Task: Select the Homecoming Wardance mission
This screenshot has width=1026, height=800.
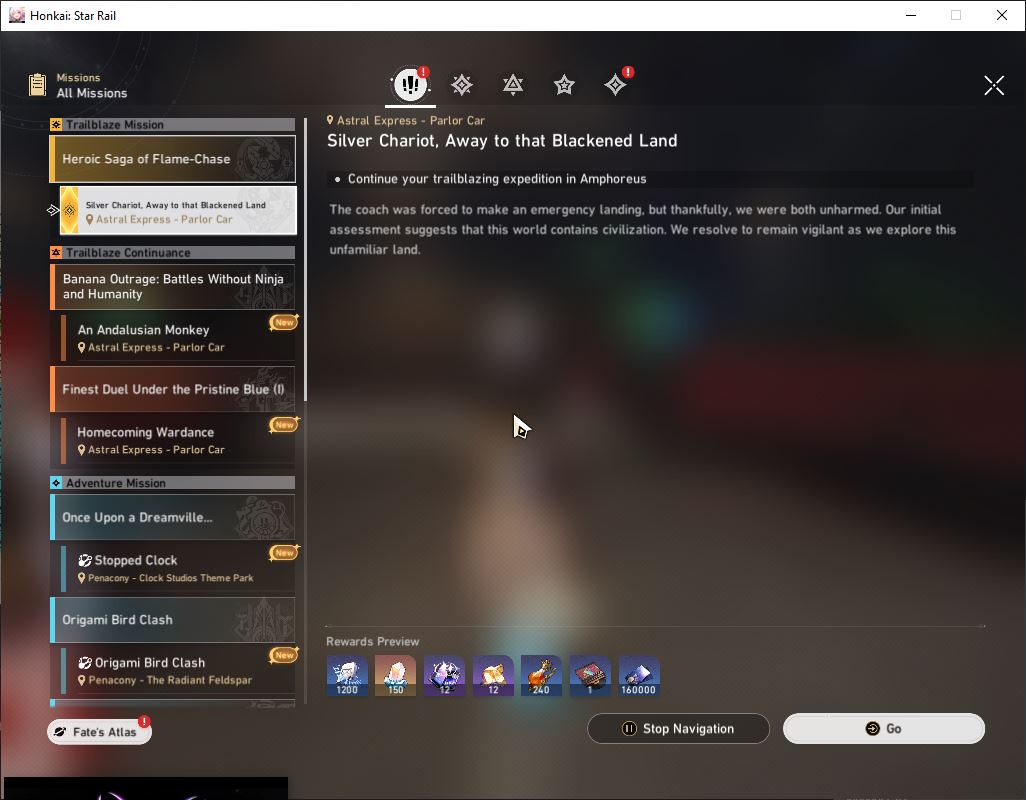Action: [178, 440]
